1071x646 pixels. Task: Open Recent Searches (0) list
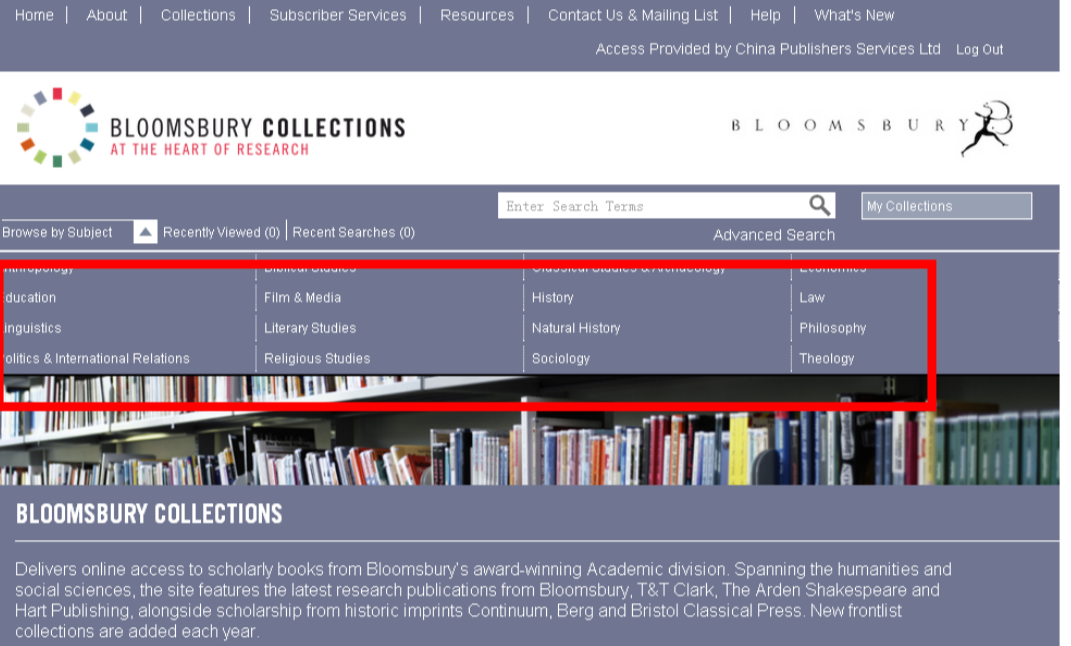tap(353, 232)
